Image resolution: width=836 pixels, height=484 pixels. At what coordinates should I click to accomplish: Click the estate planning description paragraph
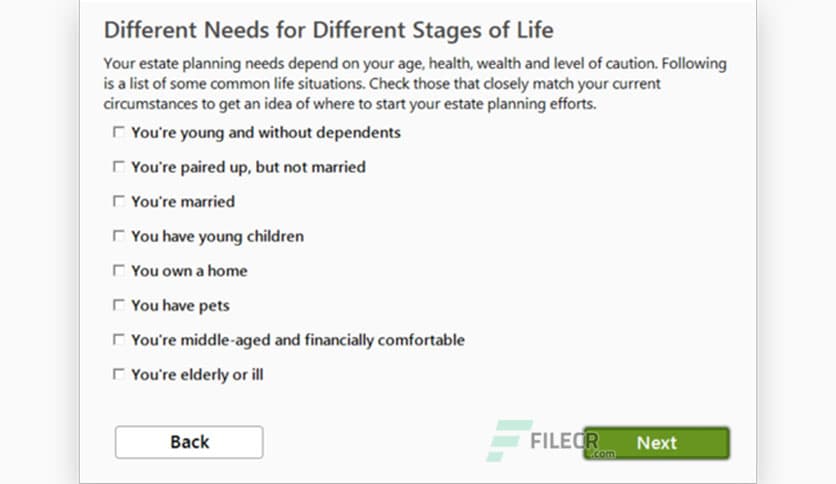point(415,84)
